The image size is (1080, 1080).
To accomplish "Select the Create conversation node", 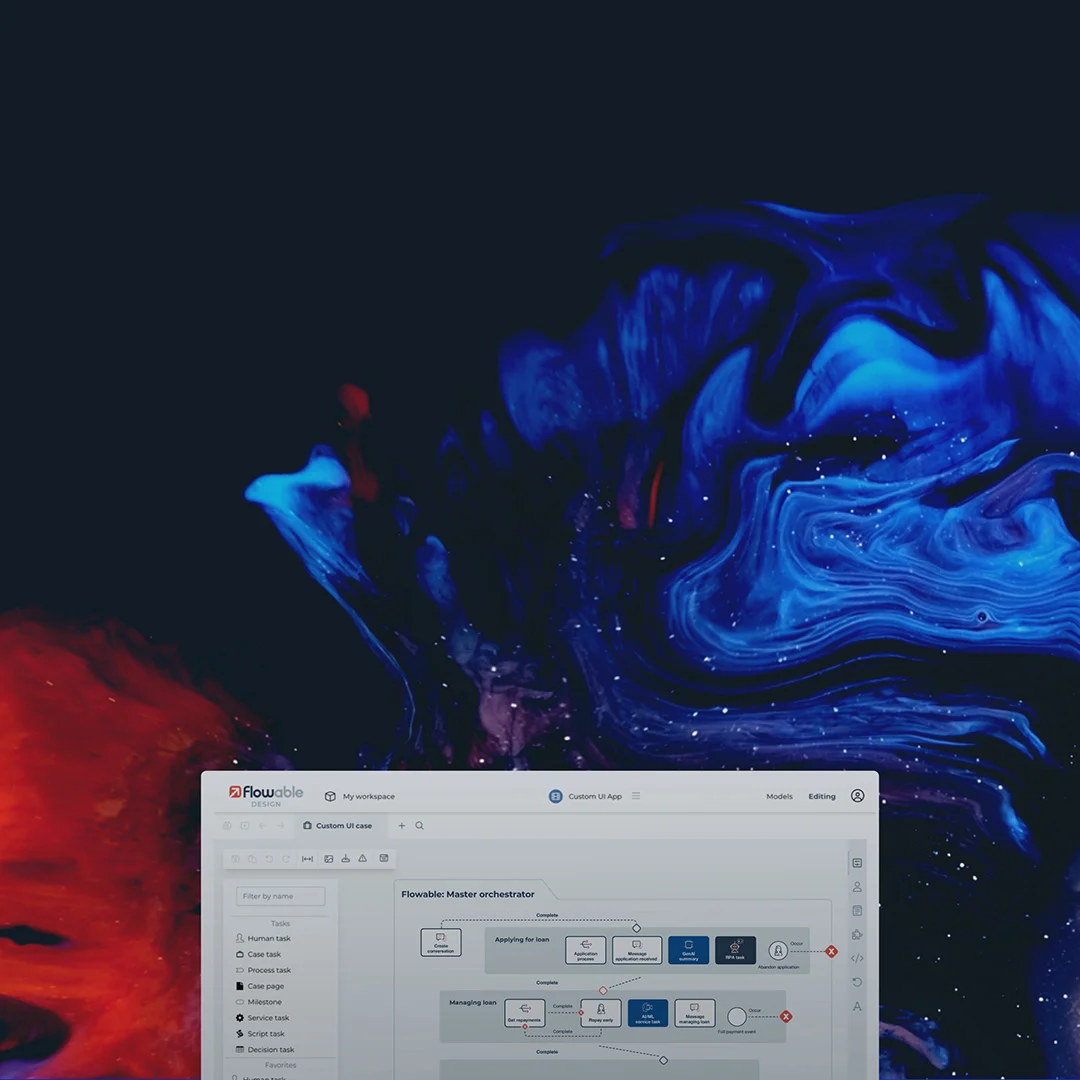I will click(441, 942).
